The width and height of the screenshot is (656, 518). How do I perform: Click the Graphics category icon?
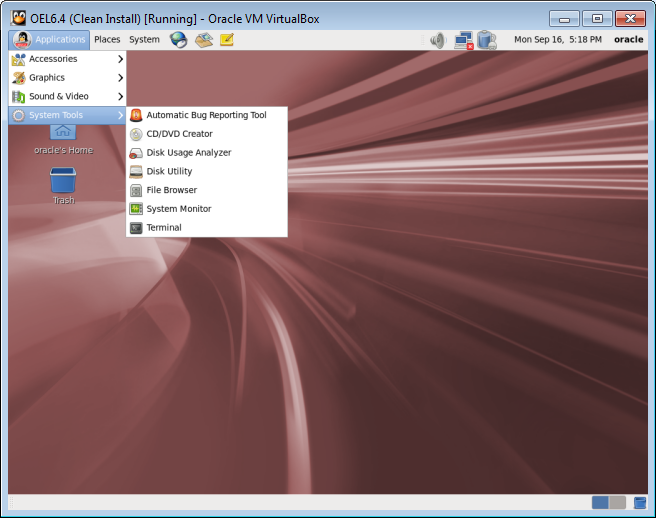pyautogui.click(x=18, y=78)
